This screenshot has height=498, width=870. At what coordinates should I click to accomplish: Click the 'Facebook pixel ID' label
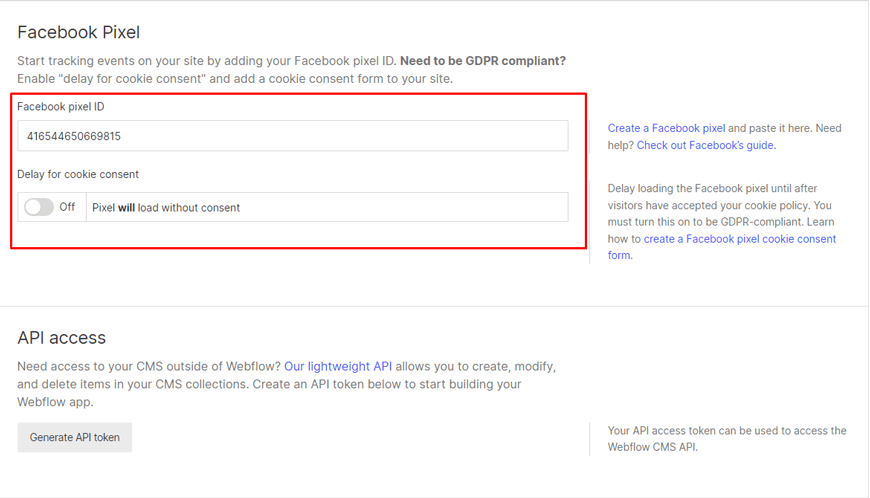(x=60, y=106)
